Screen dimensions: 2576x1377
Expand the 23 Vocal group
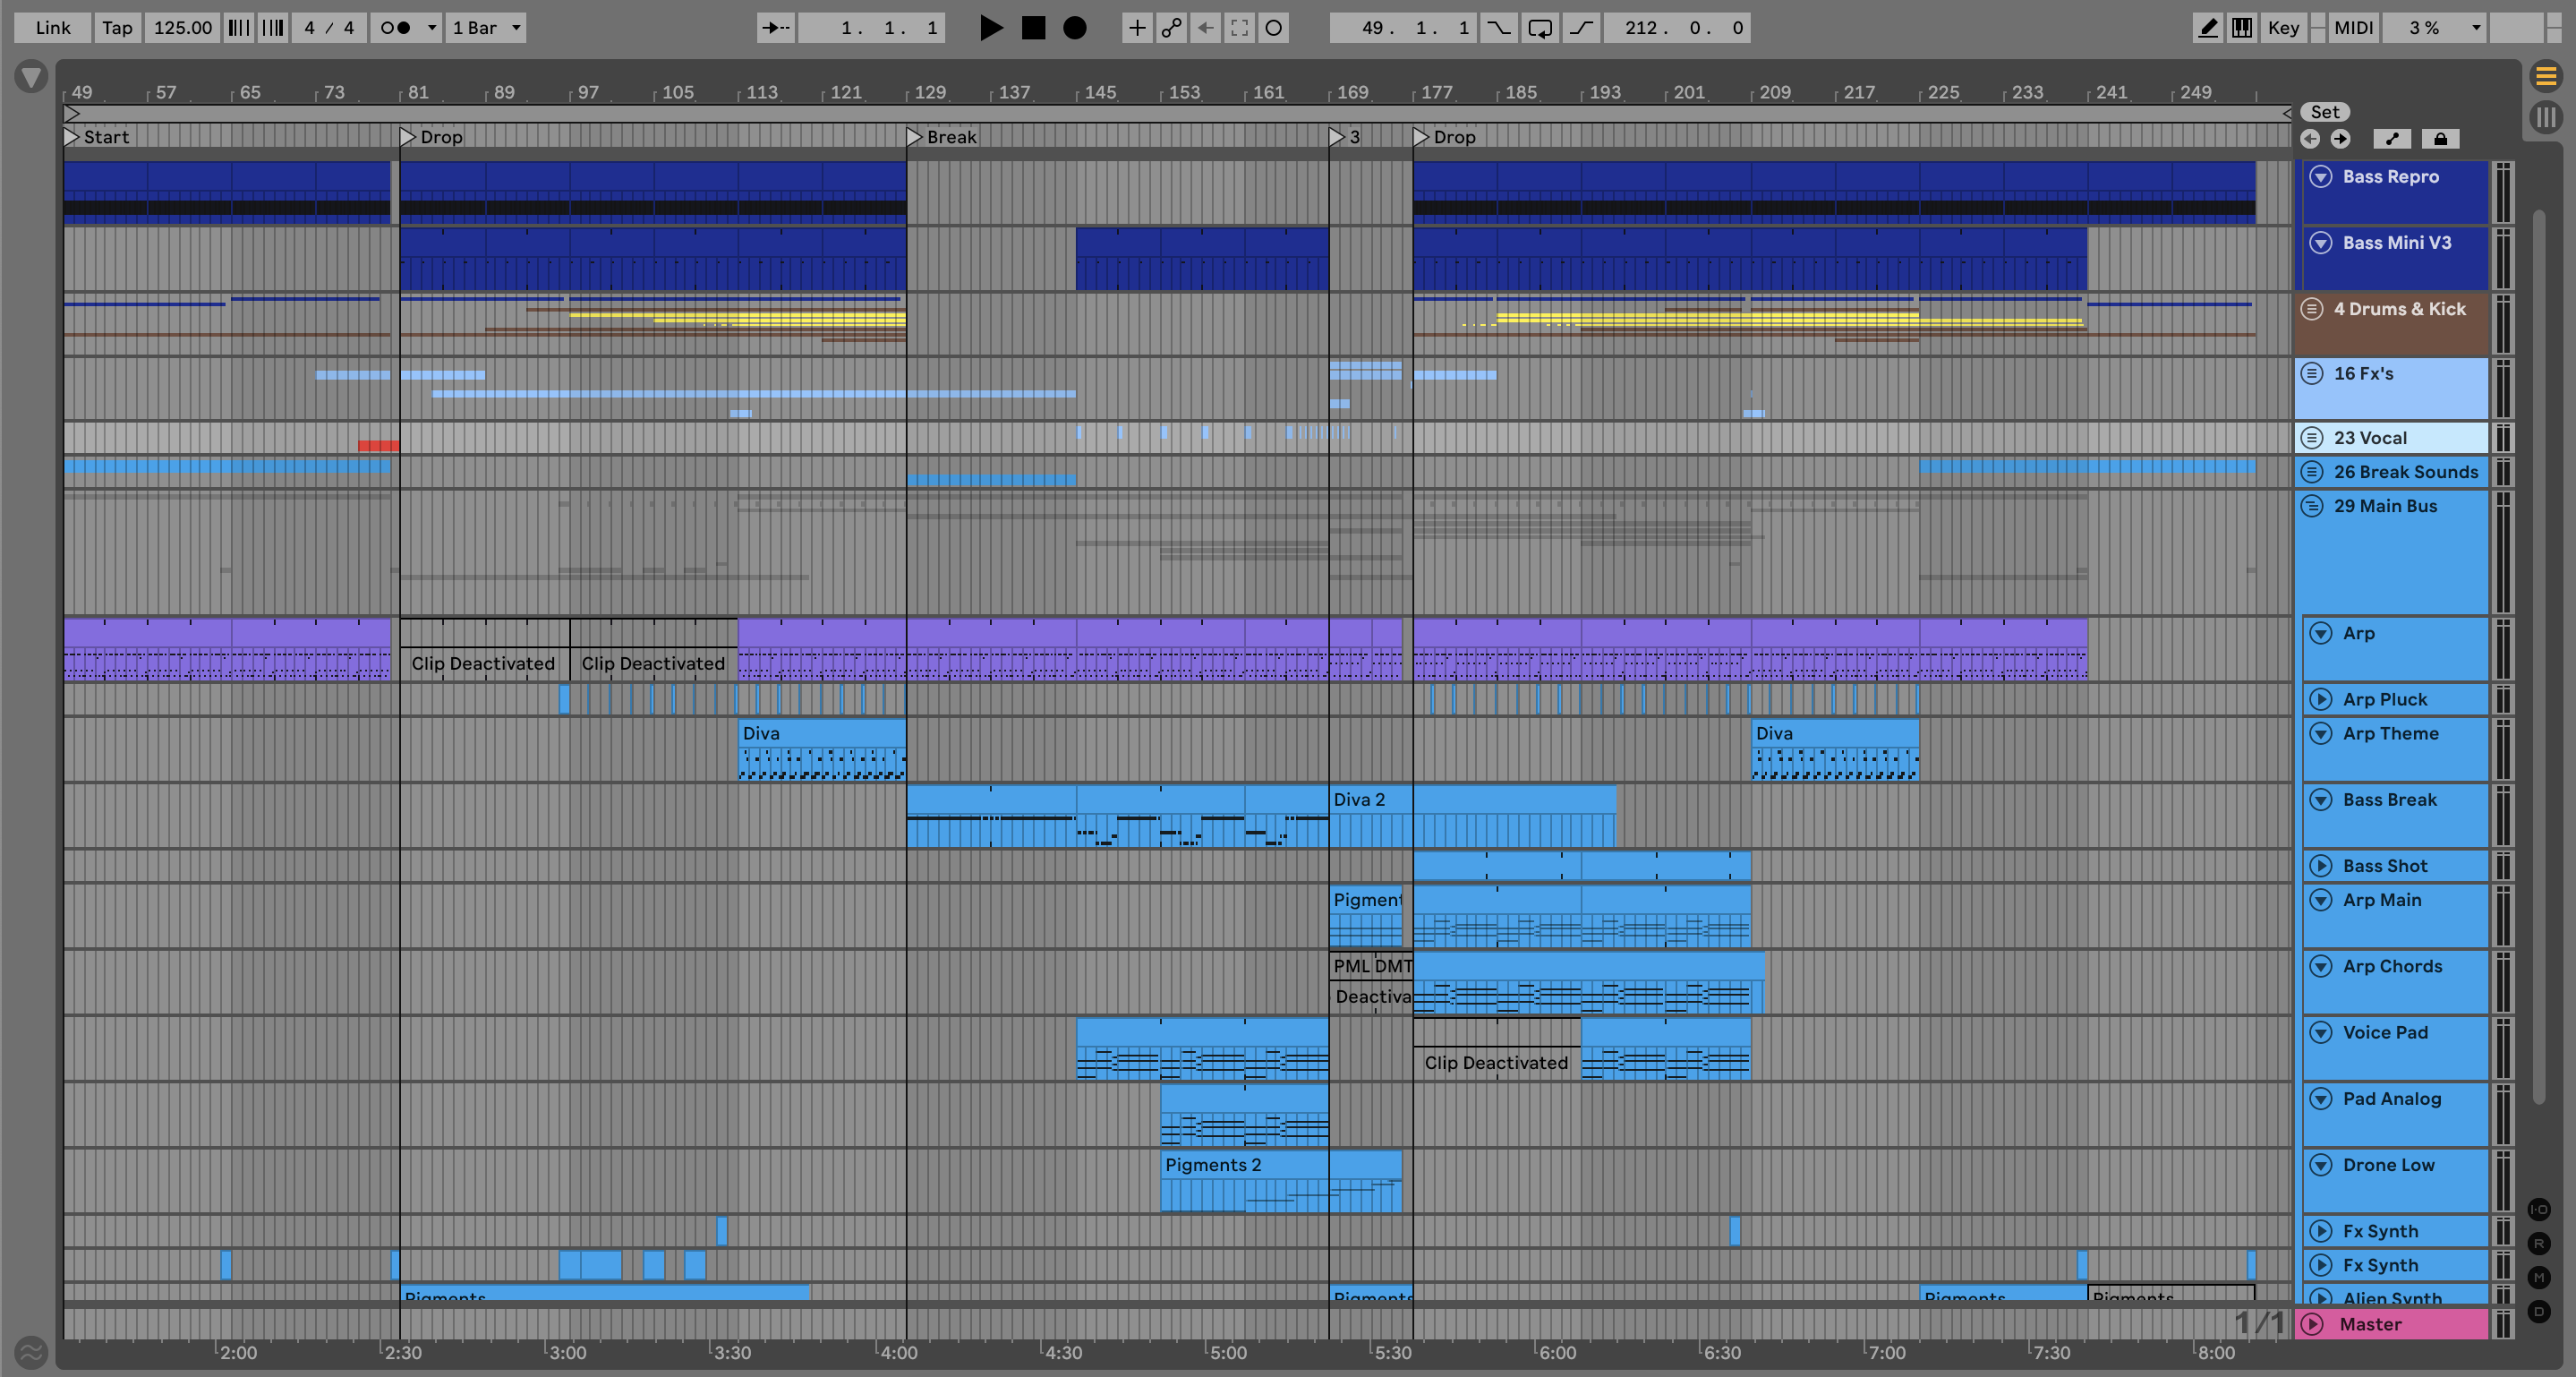pos(2312,438)
